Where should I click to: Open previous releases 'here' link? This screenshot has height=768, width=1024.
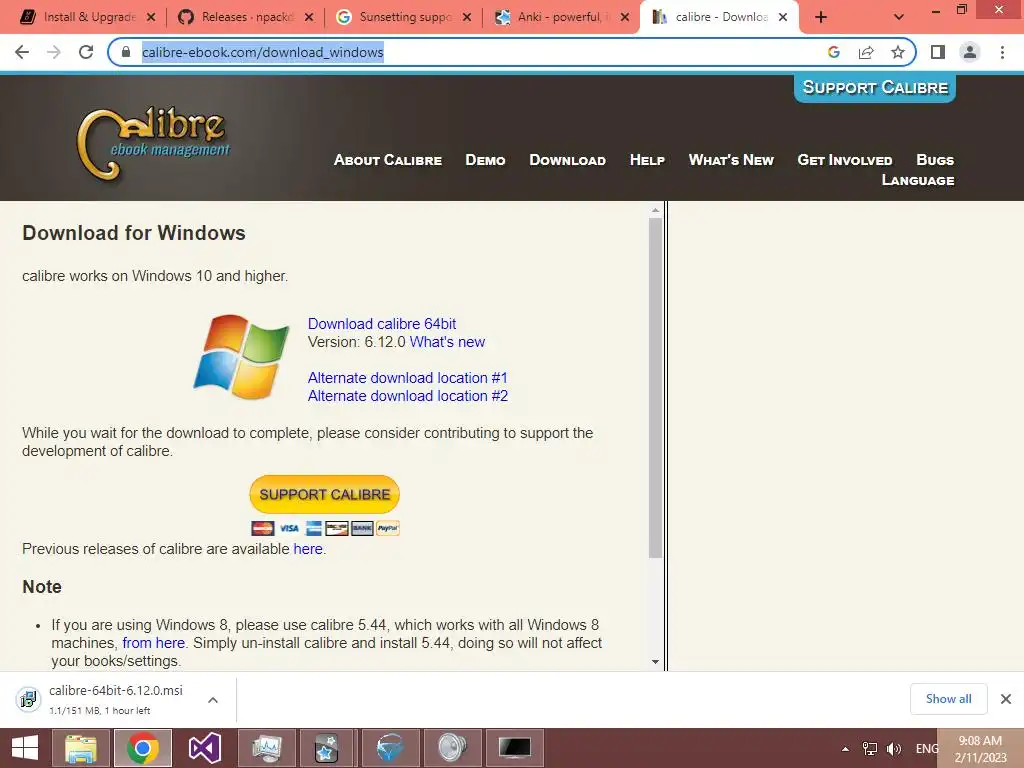pyautogui.click(x=308, y=549)
